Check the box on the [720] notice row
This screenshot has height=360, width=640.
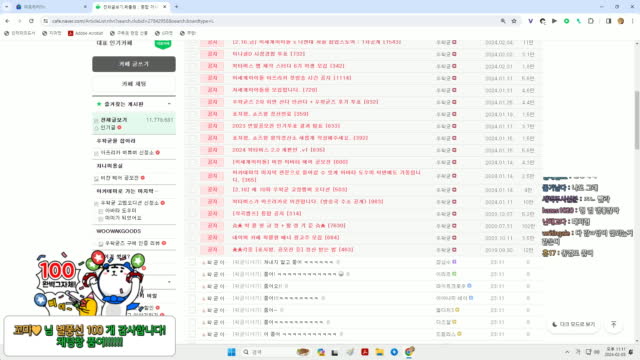point(192,90)
